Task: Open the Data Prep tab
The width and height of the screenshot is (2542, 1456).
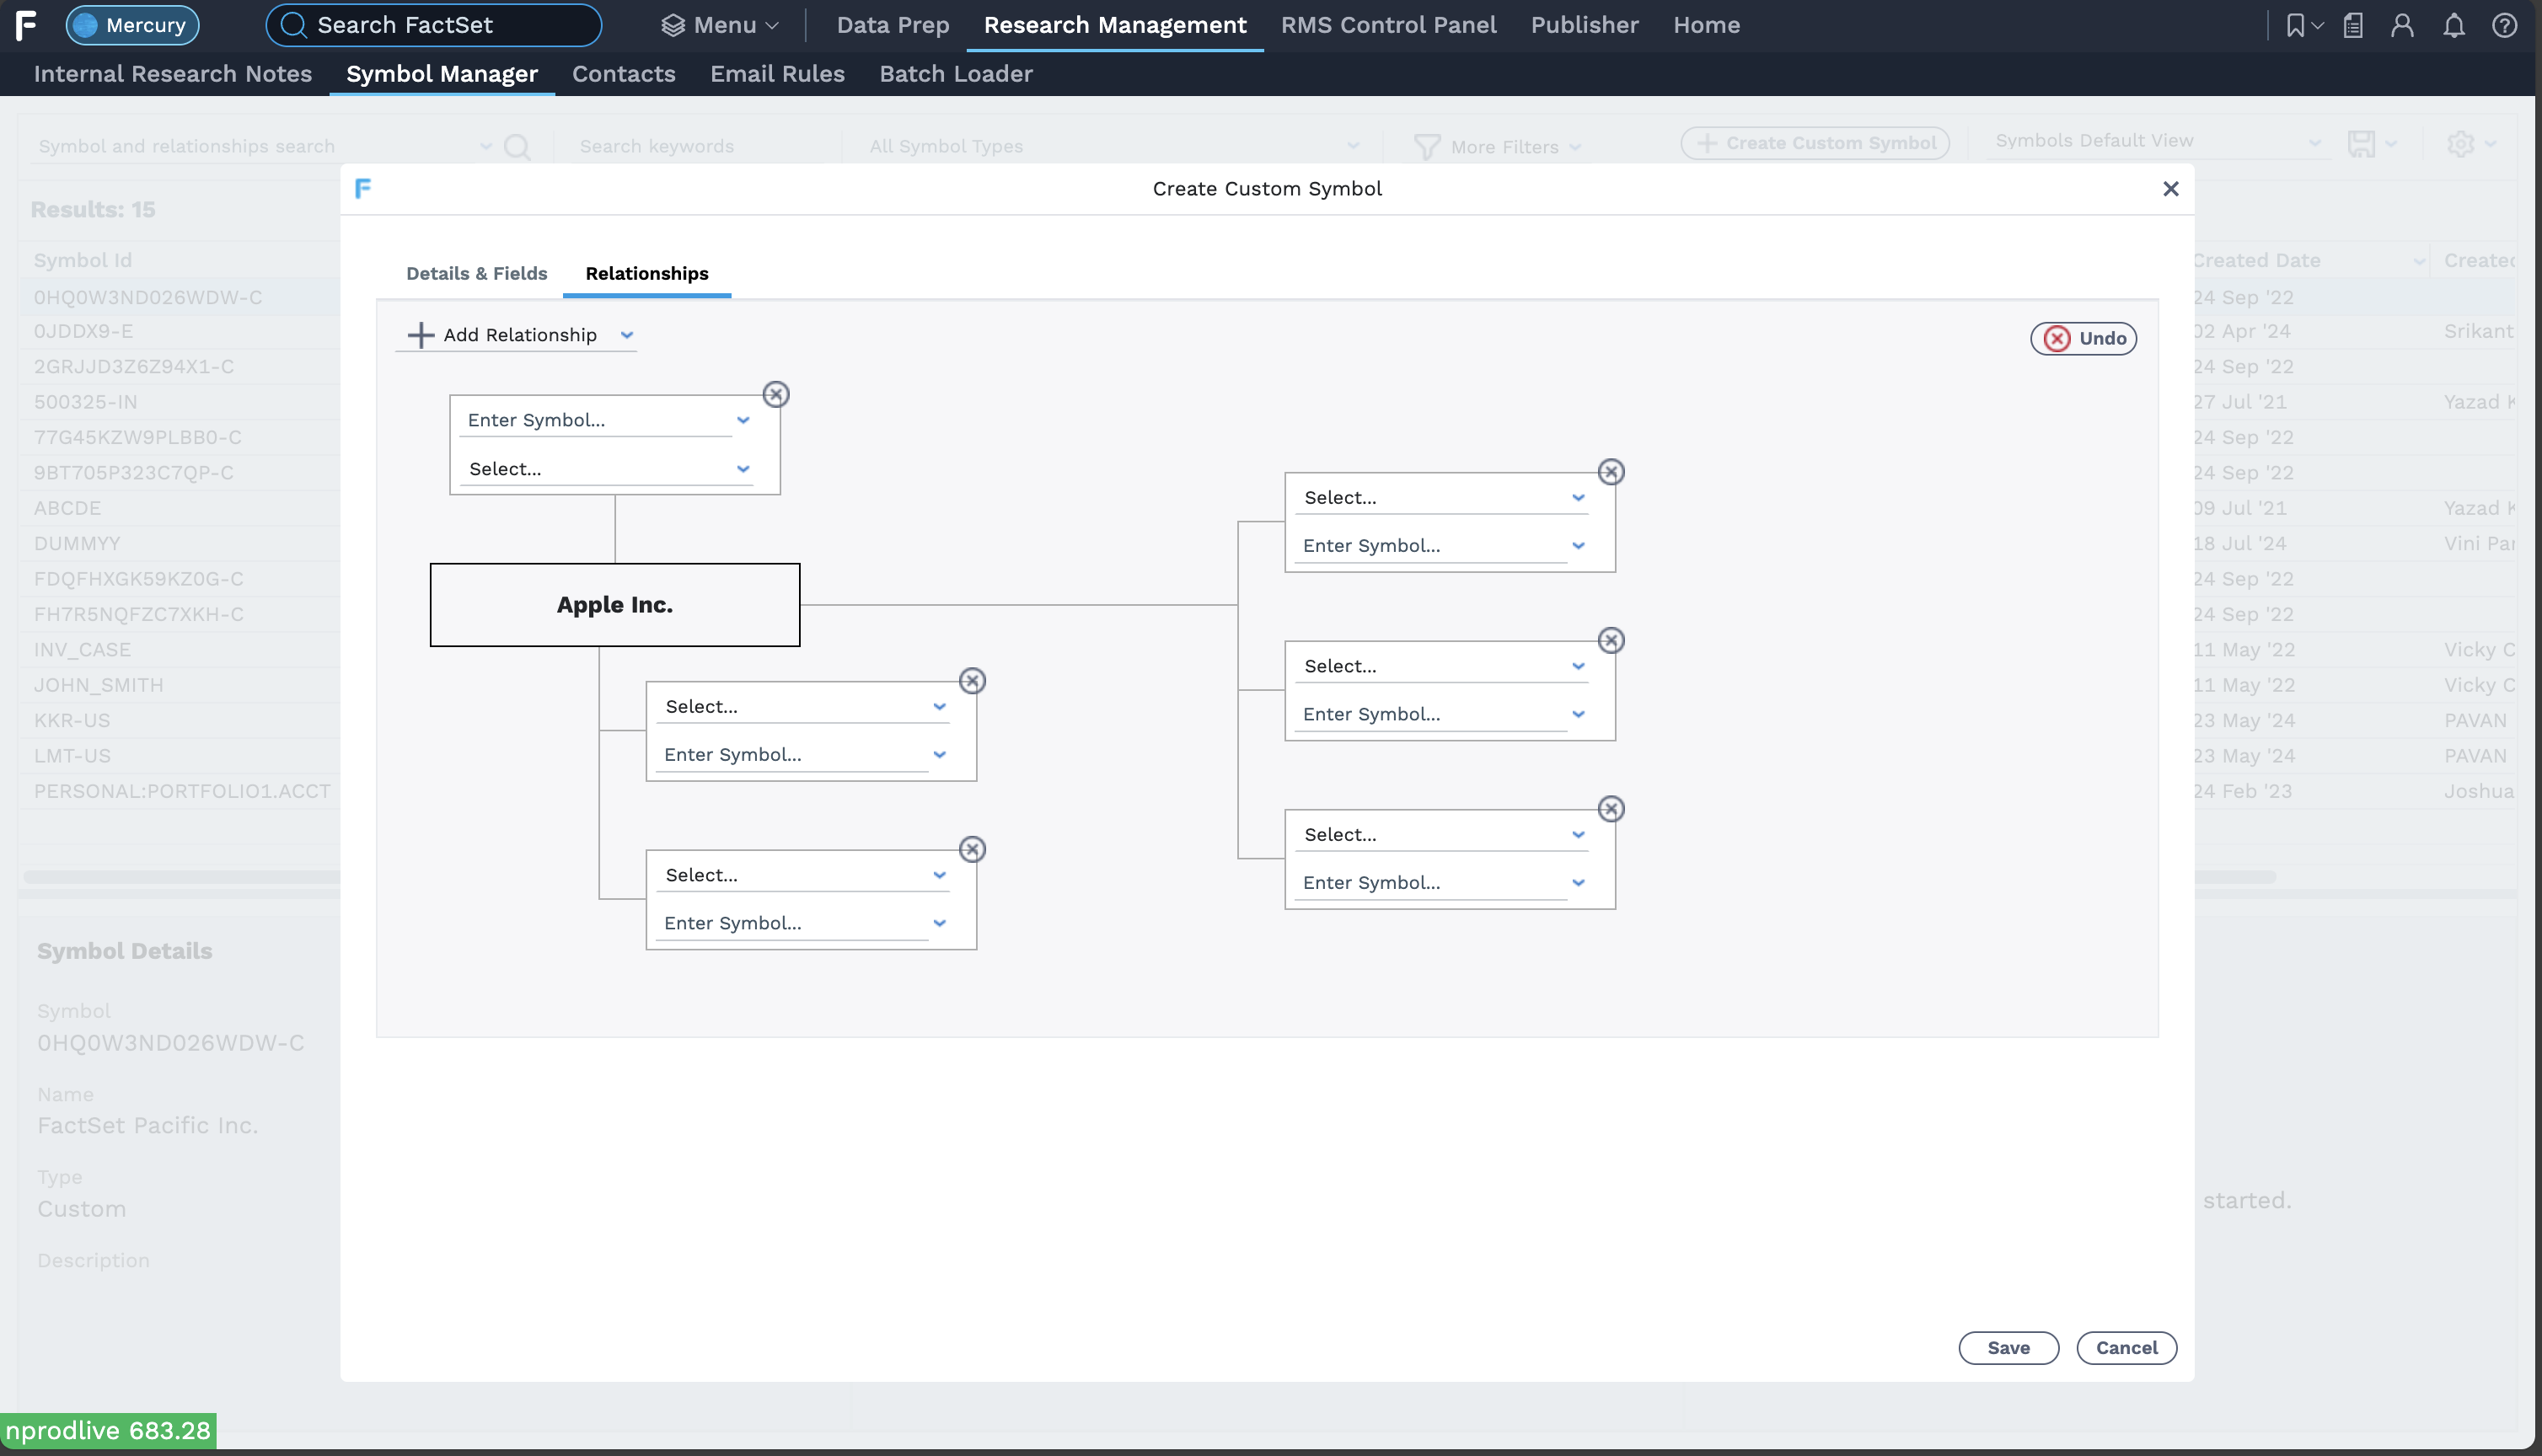Action: pos(893,25)
